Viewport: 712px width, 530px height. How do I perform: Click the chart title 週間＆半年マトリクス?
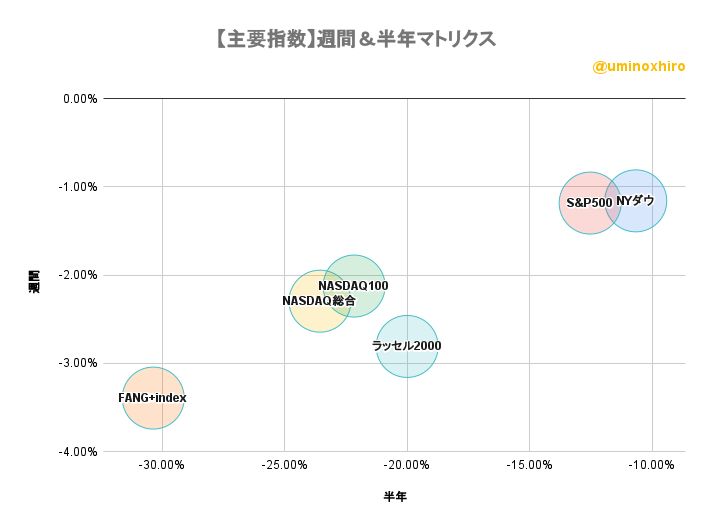click(356, 39)
